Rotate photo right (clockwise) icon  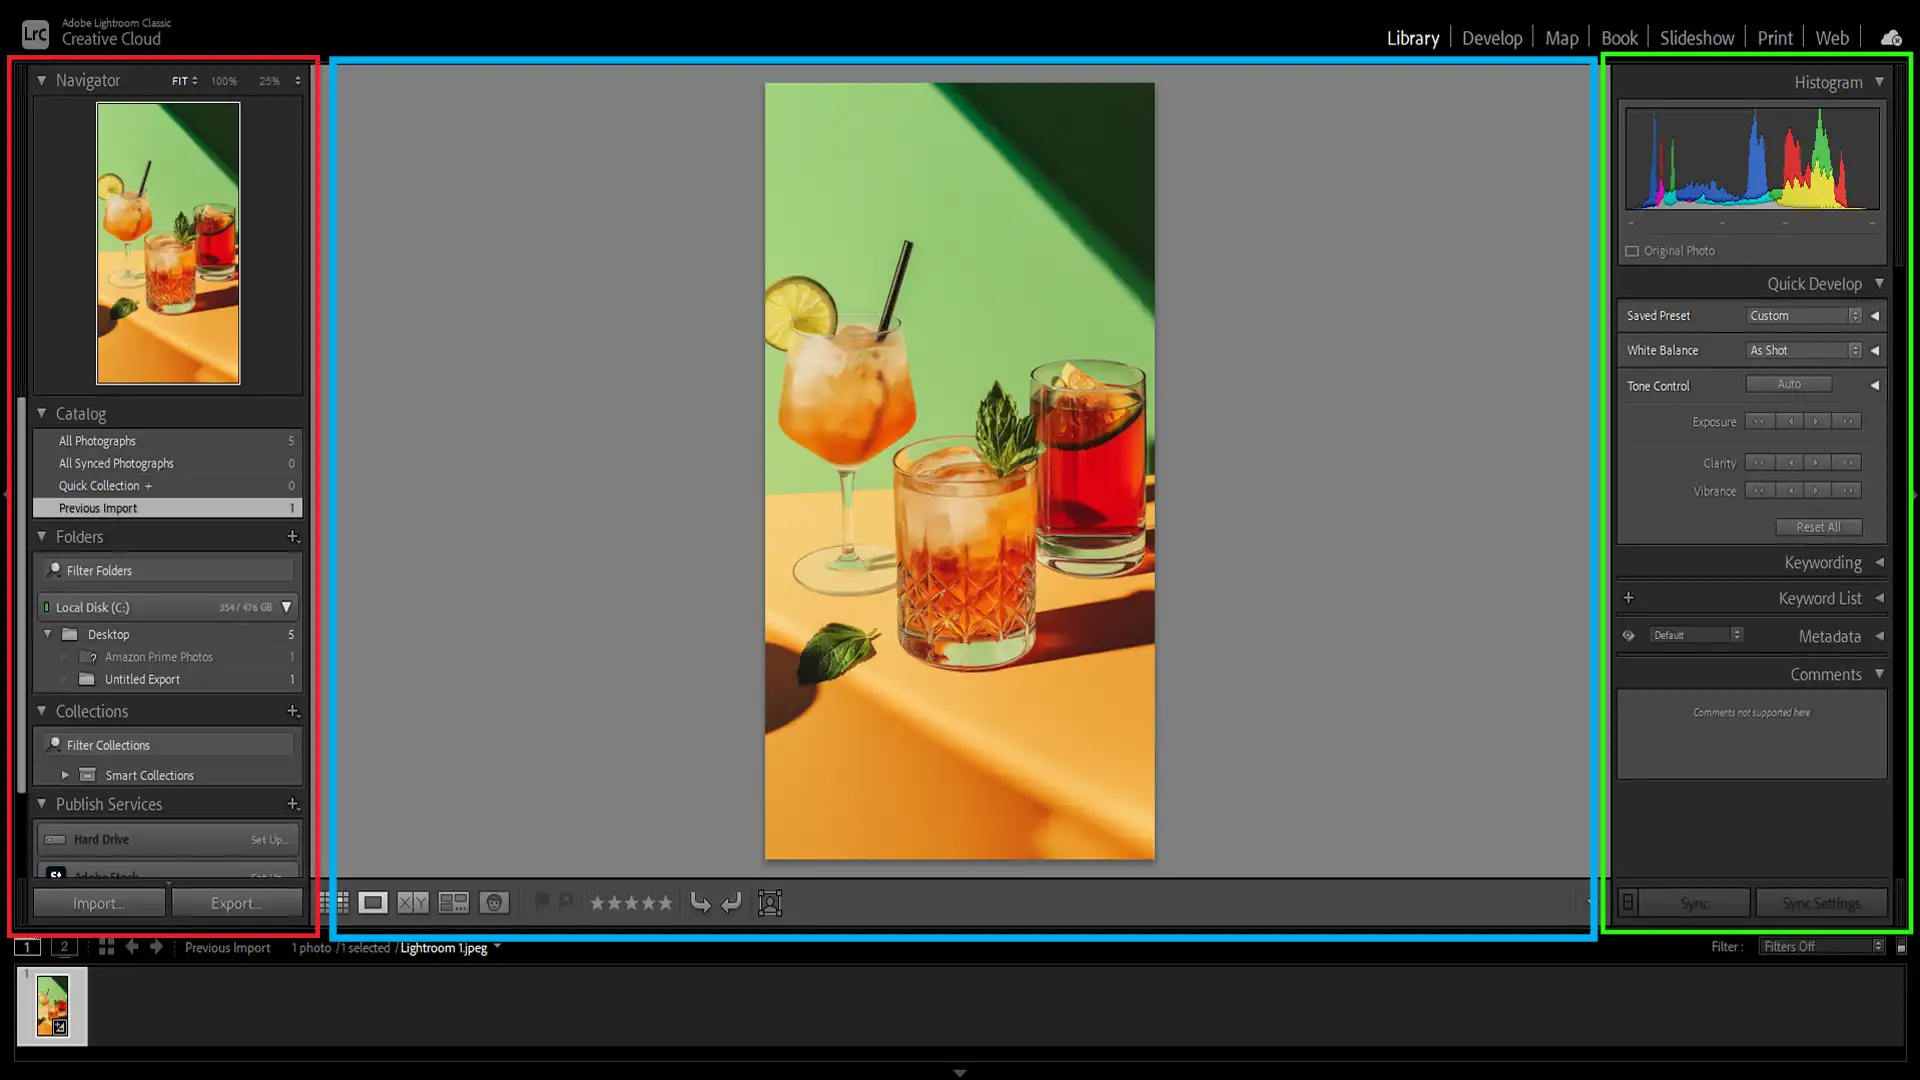[x=732, y=903]
